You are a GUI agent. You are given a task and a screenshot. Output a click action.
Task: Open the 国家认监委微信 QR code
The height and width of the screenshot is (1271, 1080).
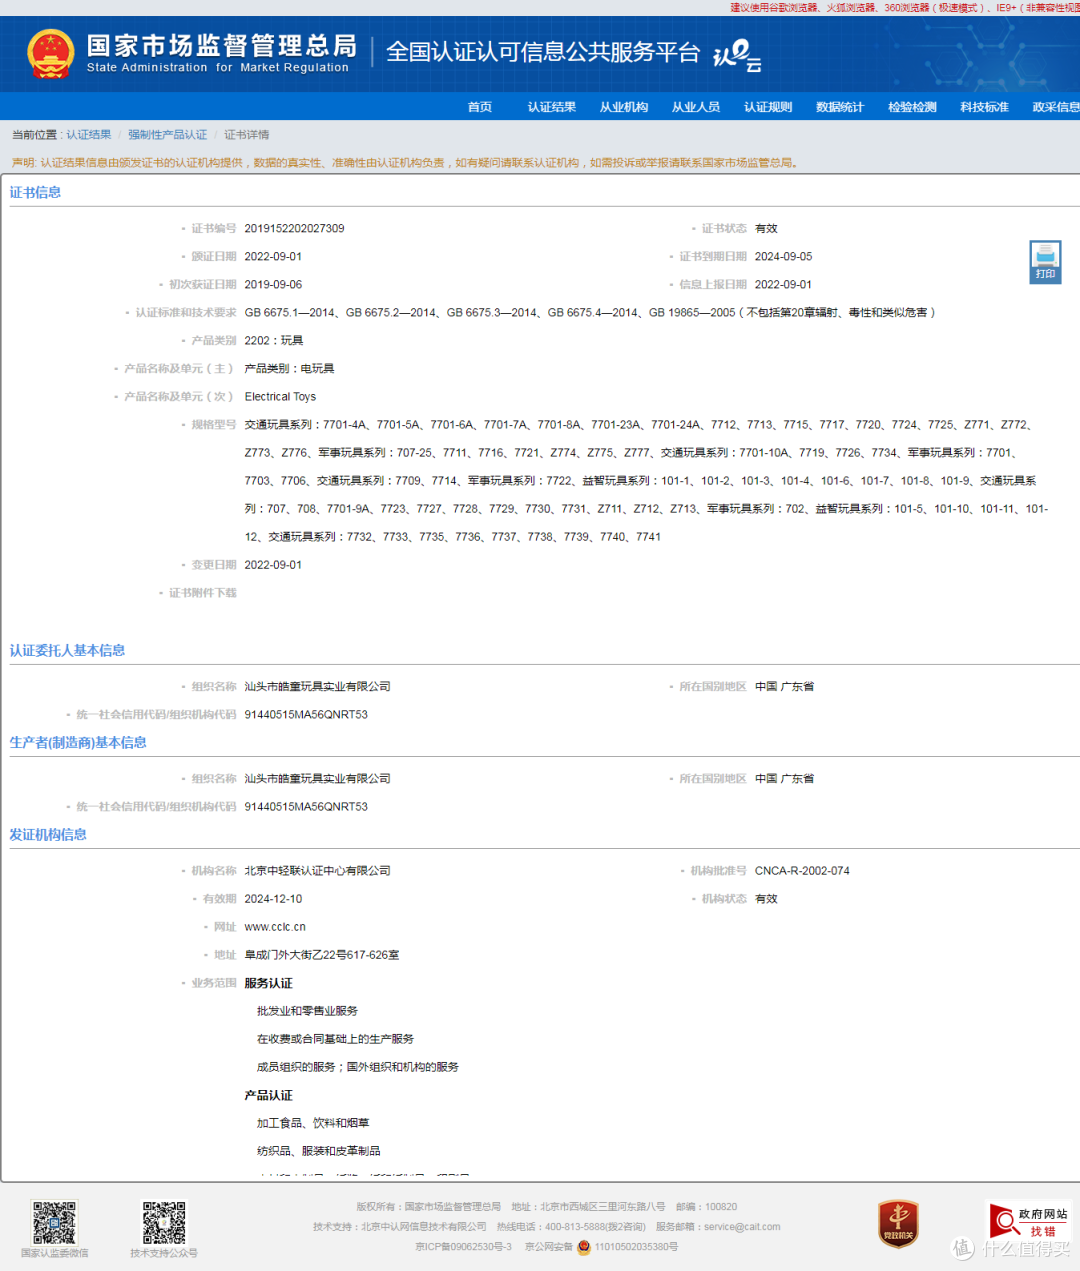point(54,1222)
